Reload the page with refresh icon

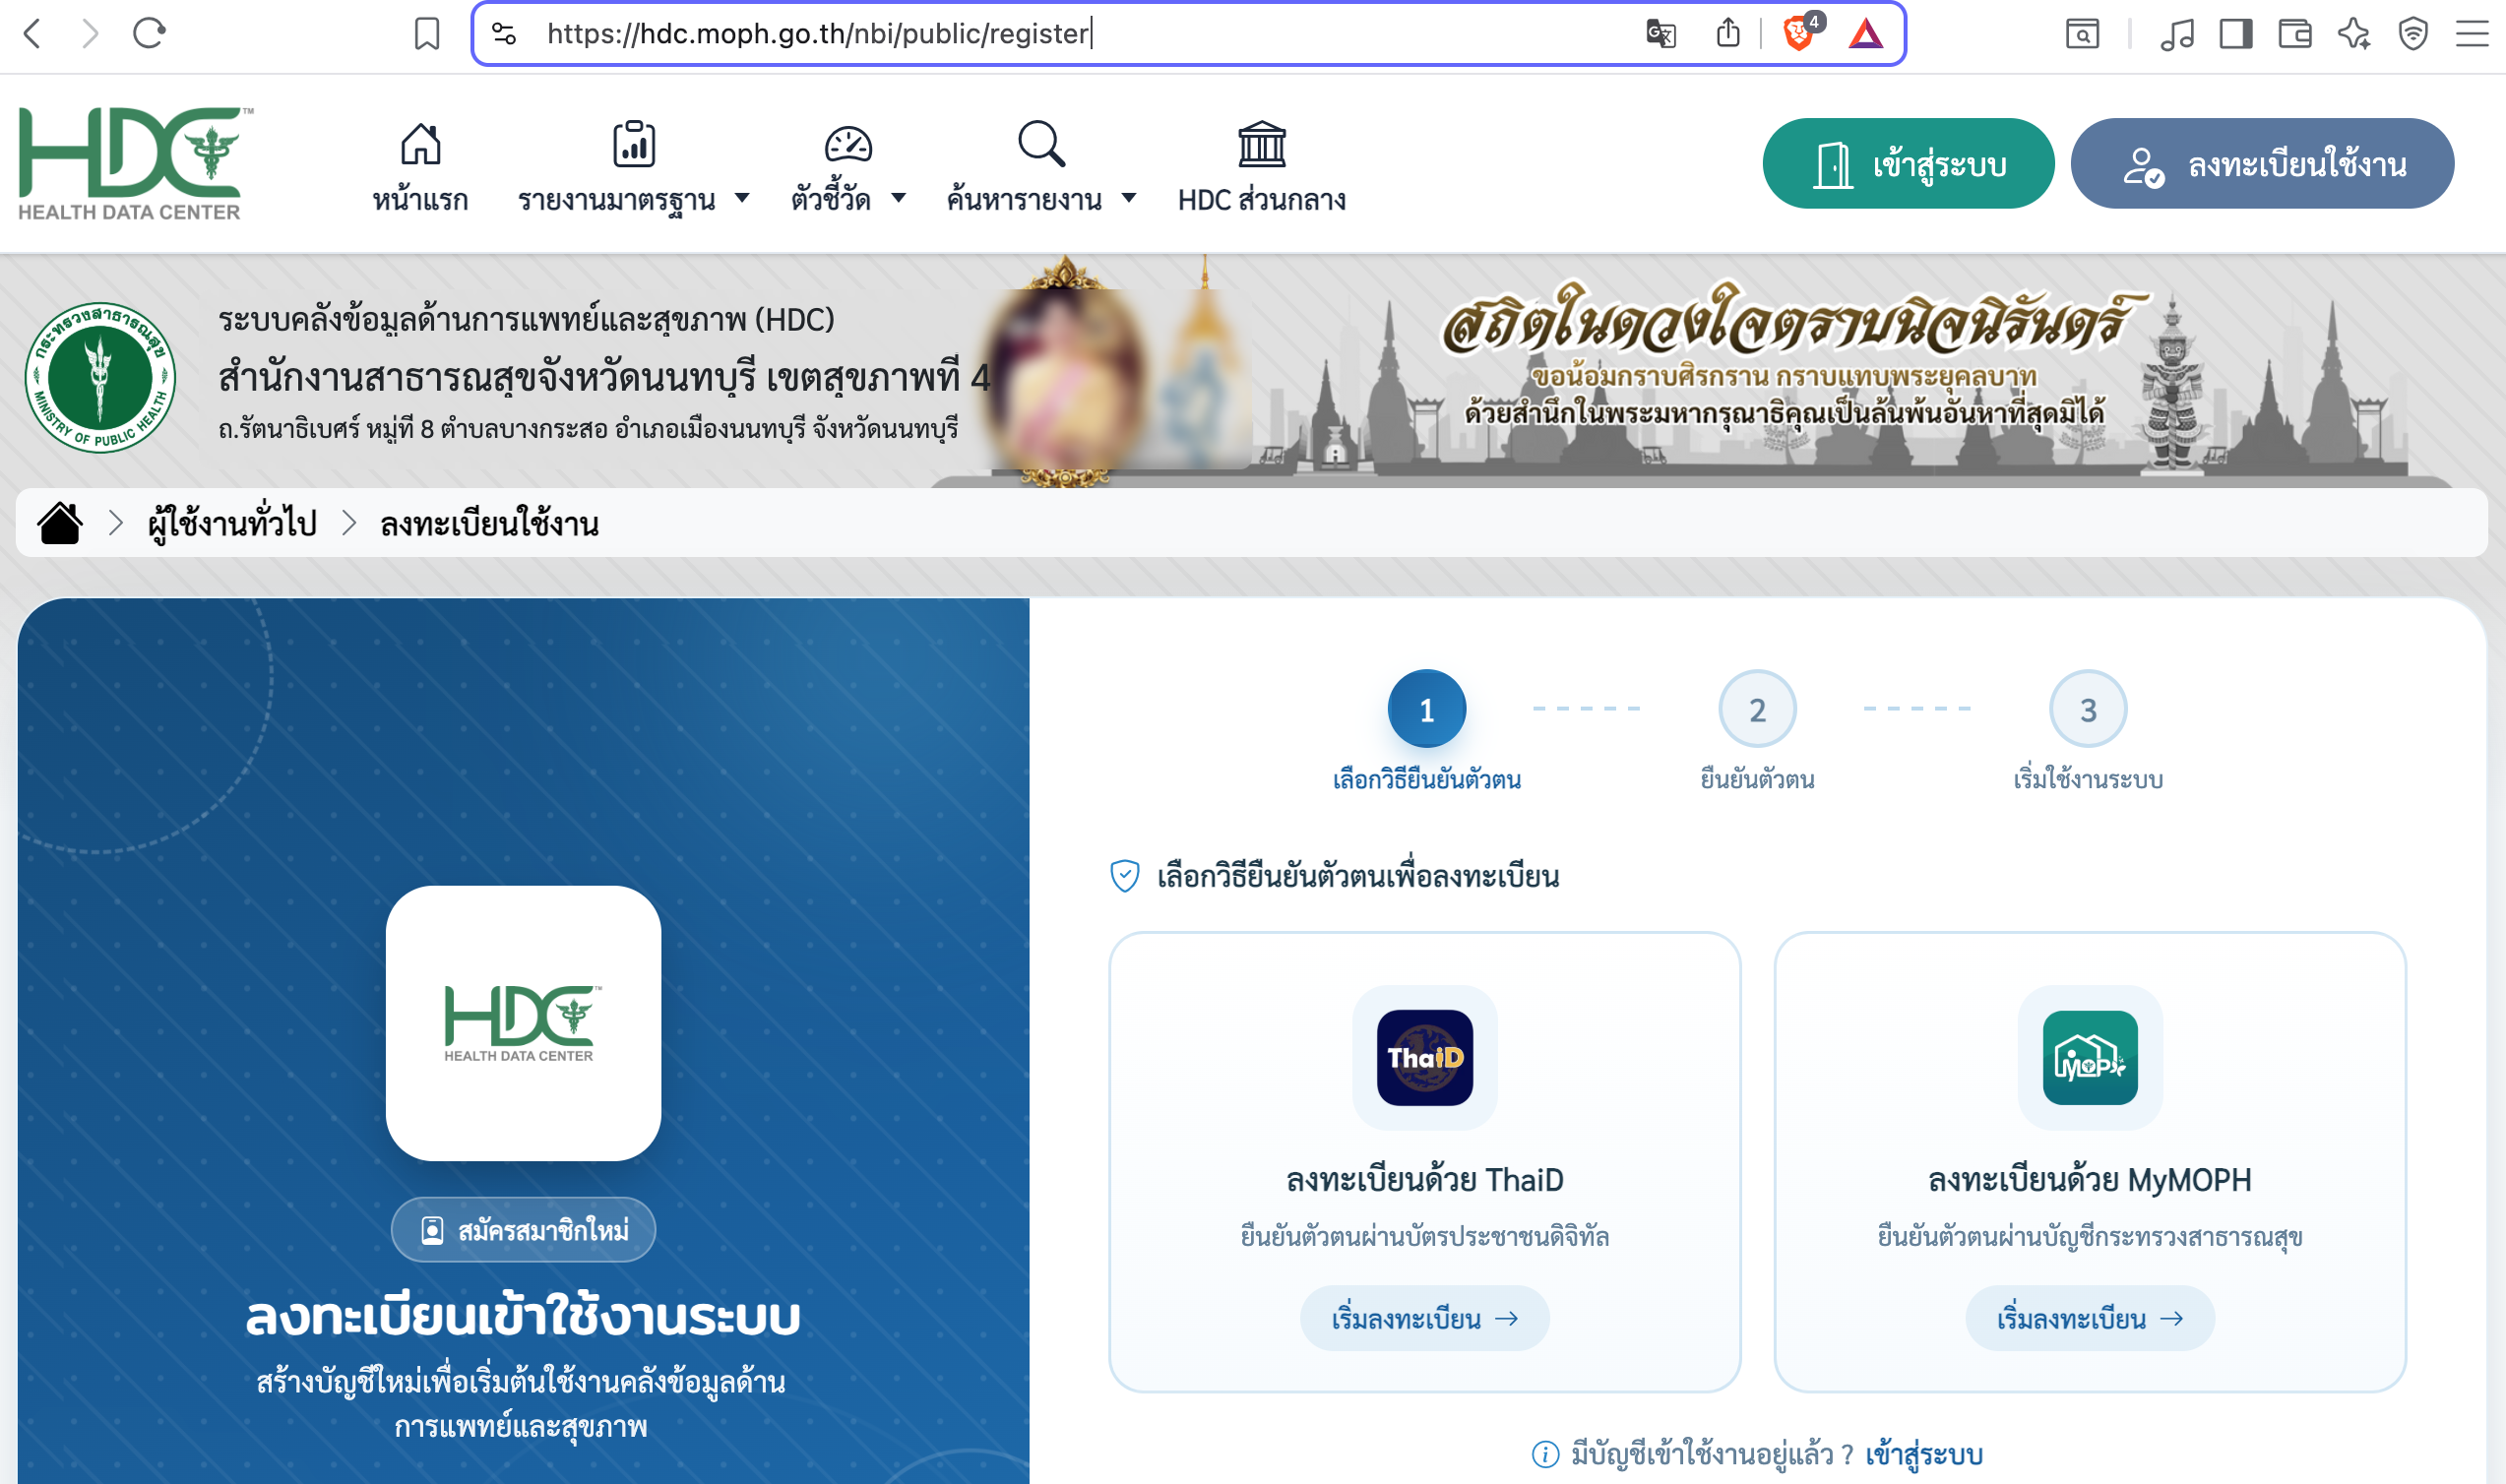point(149,33)
